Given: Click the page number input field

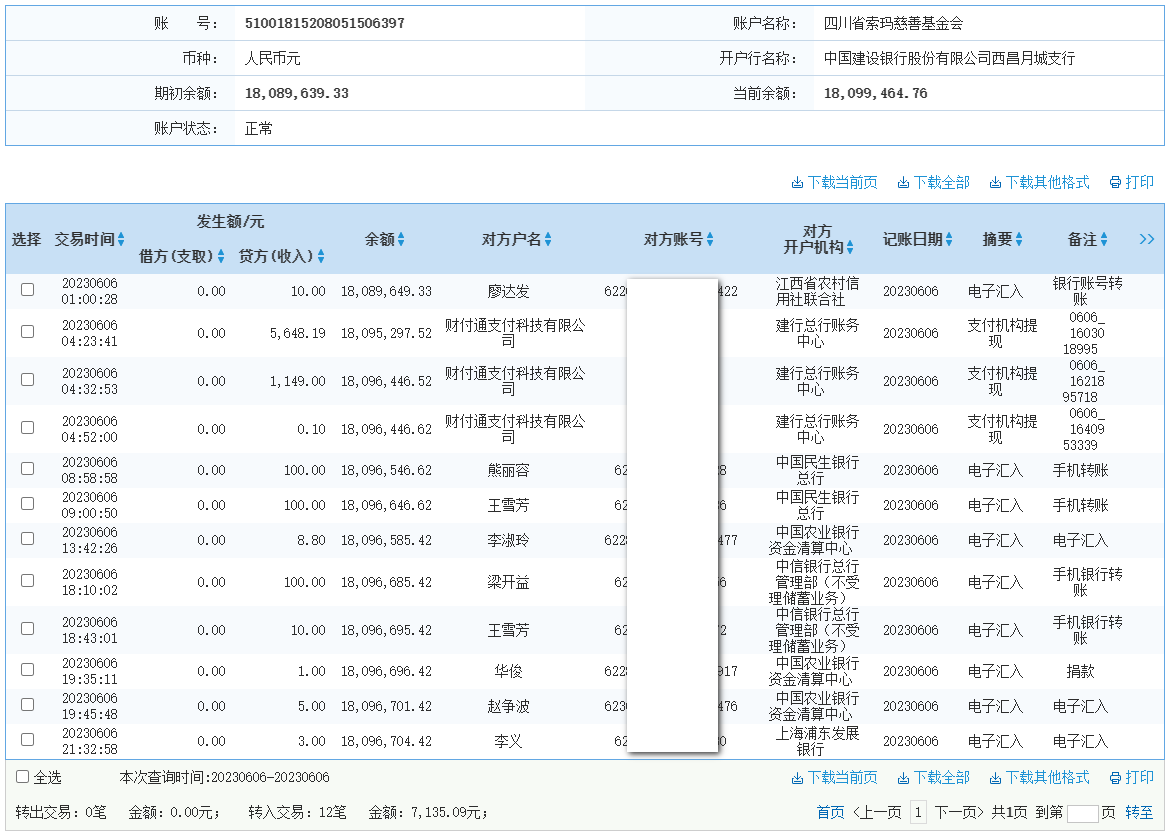Looking at the screenshot, I should click(x=1082, y=813).
